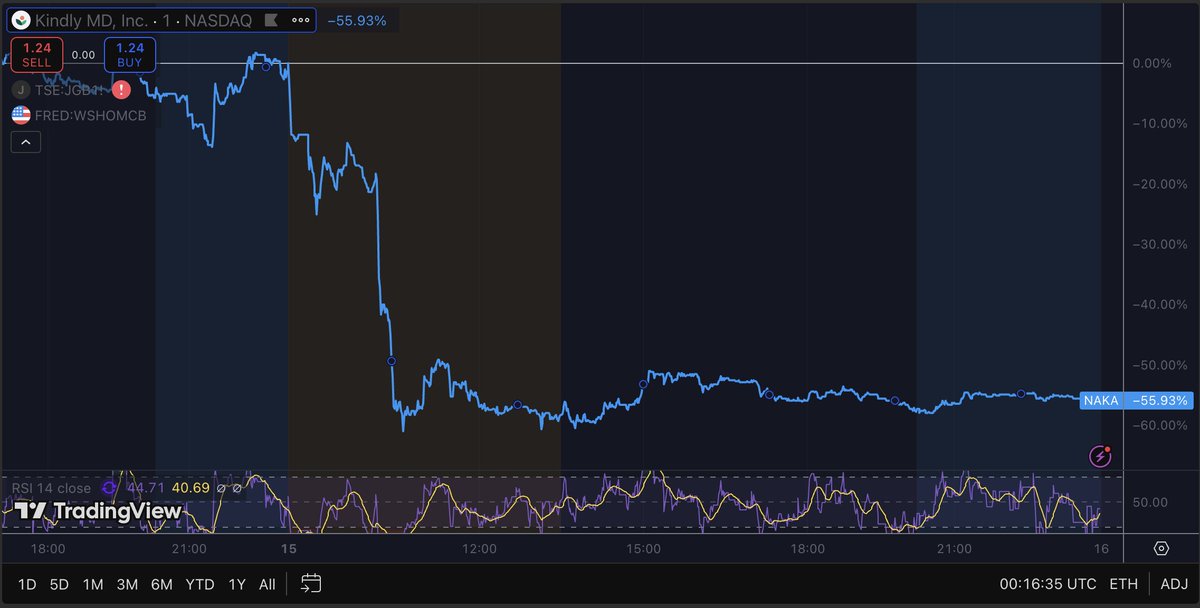Click the red error icon beside TSE:JGB1!
This screenshot has height=608, width=1200.
121,89
